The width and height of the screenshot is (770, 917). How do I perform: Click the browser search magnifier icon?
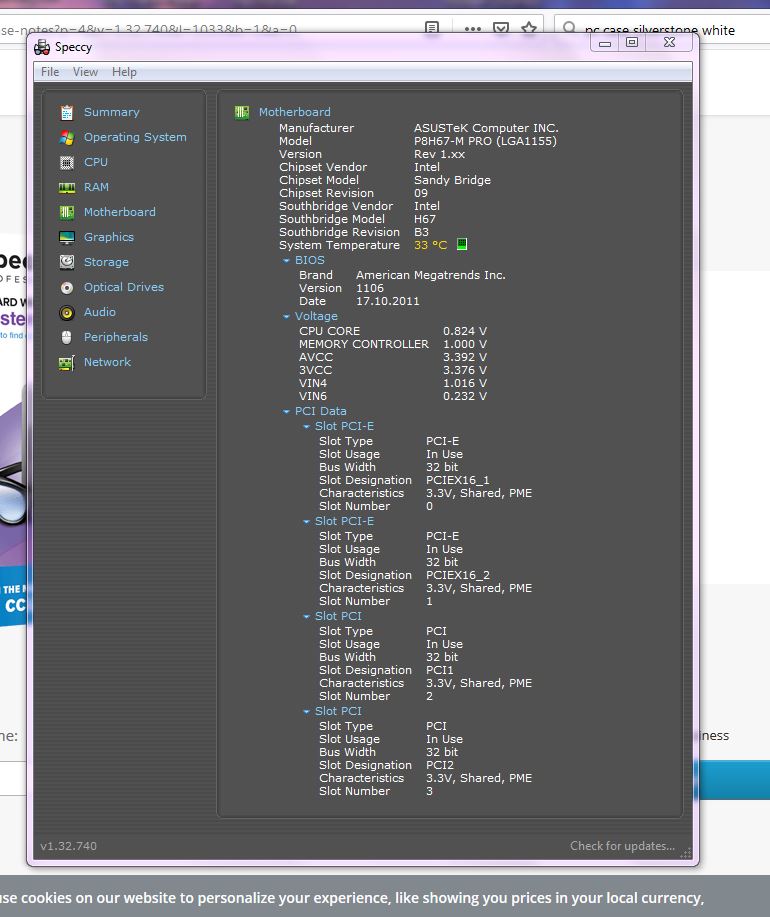[x=569, y=27]
